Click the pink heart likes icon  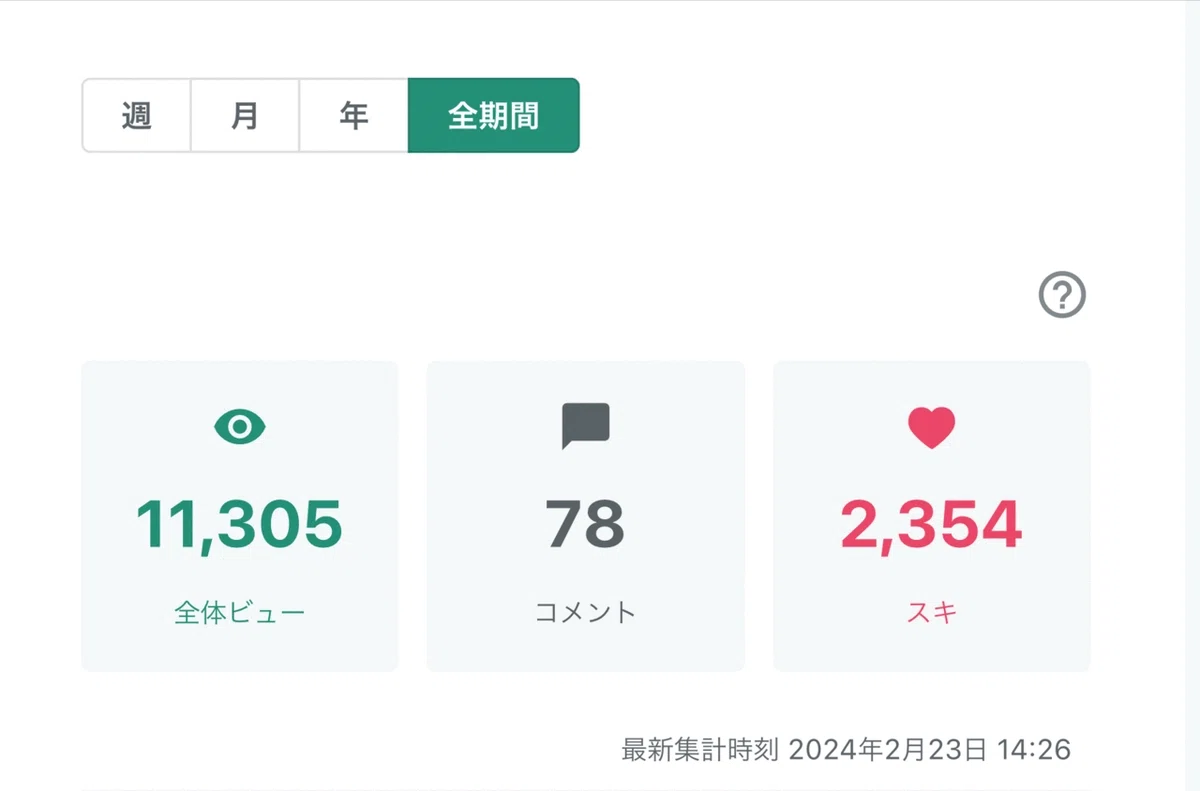tap(932, 428)
